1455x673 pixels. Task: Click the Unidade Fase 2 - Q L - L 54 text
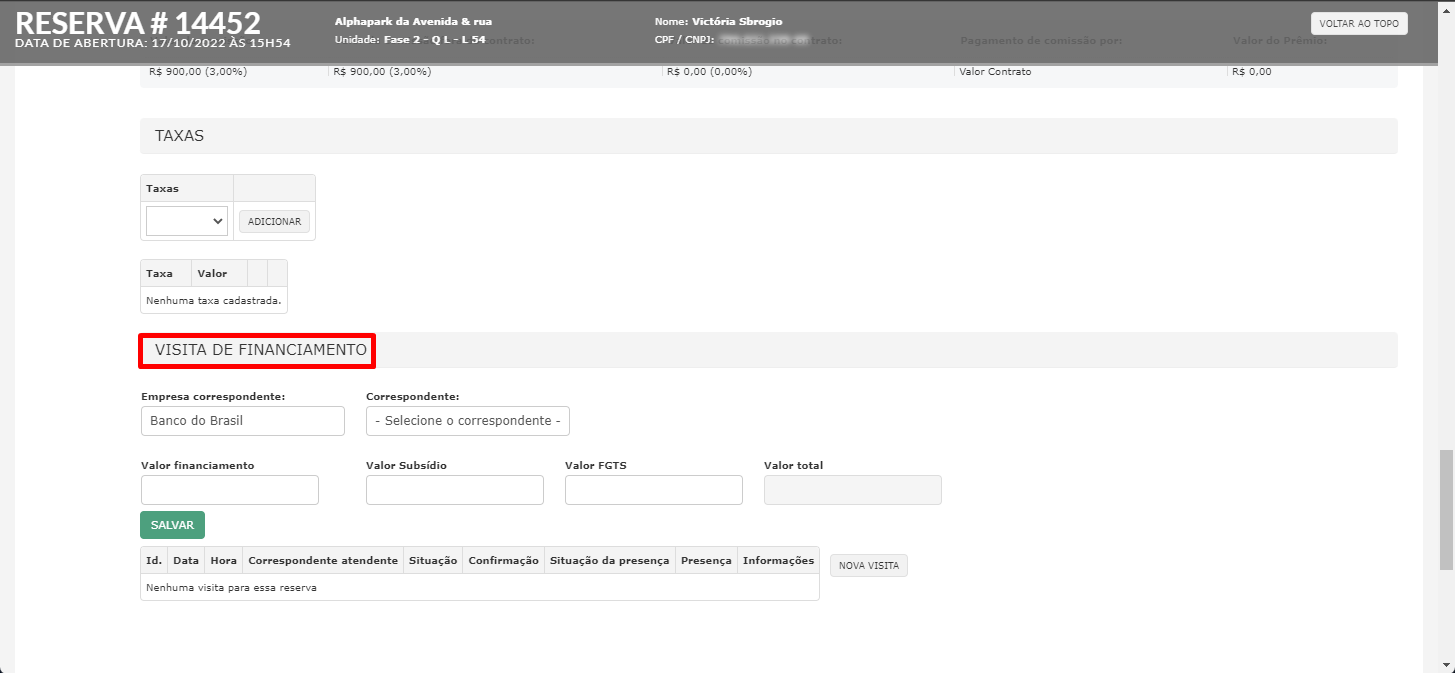tap(410, 40)
